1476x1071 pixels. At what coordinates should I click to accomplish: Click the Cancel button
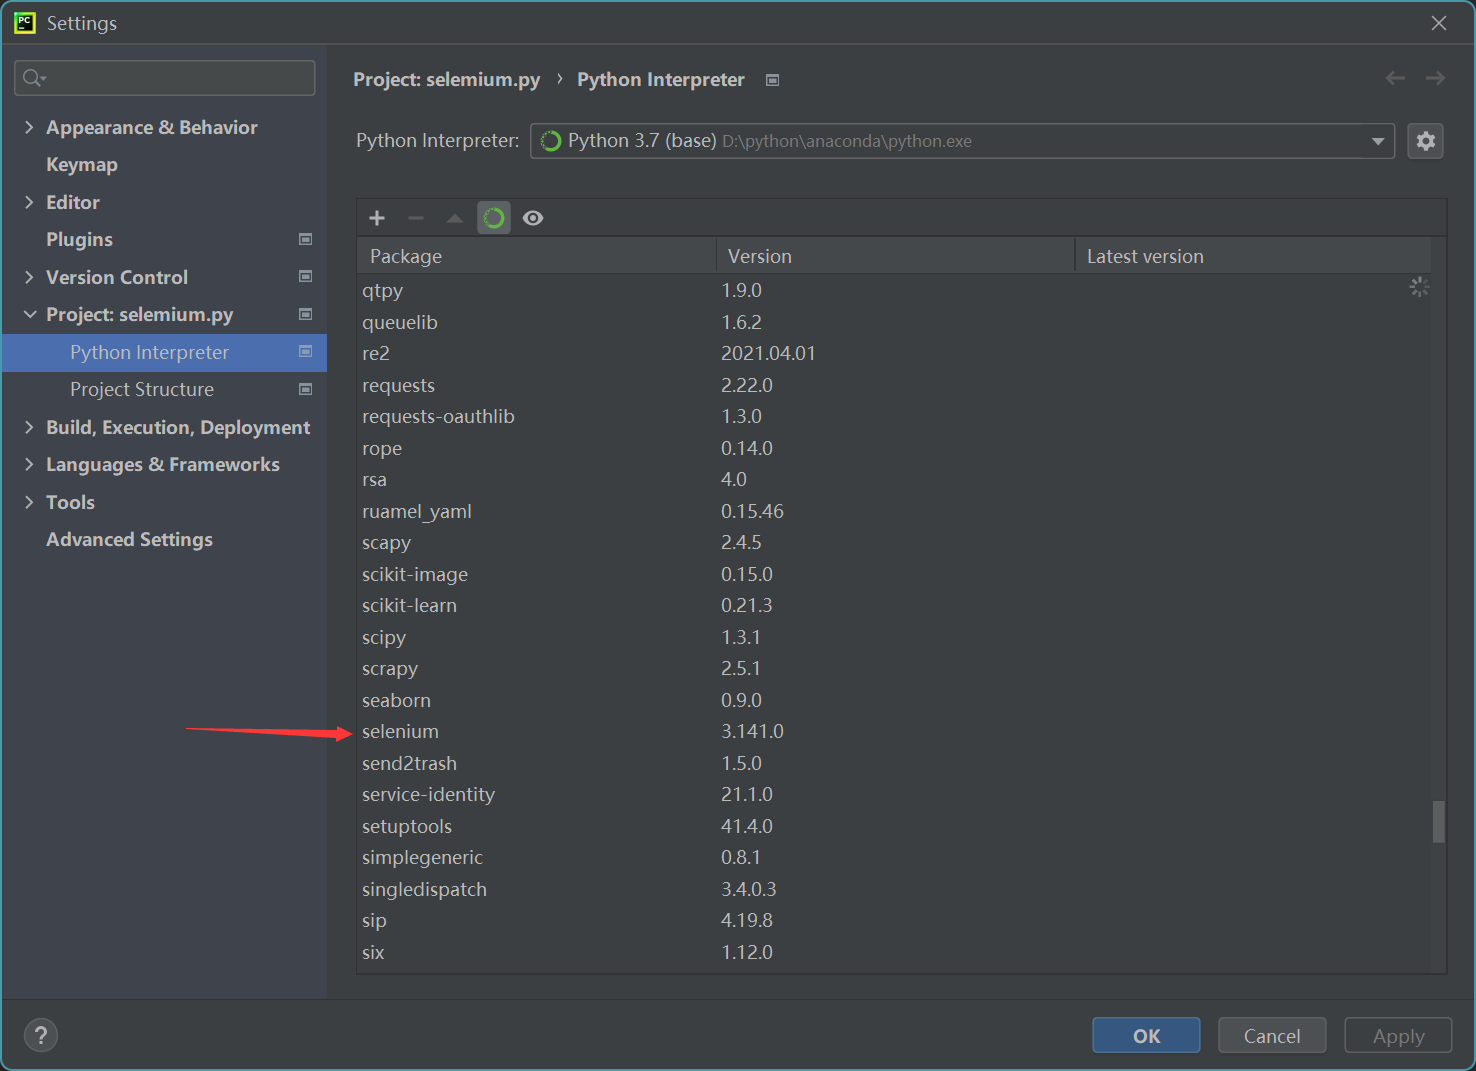(x=1272, y=1035)
